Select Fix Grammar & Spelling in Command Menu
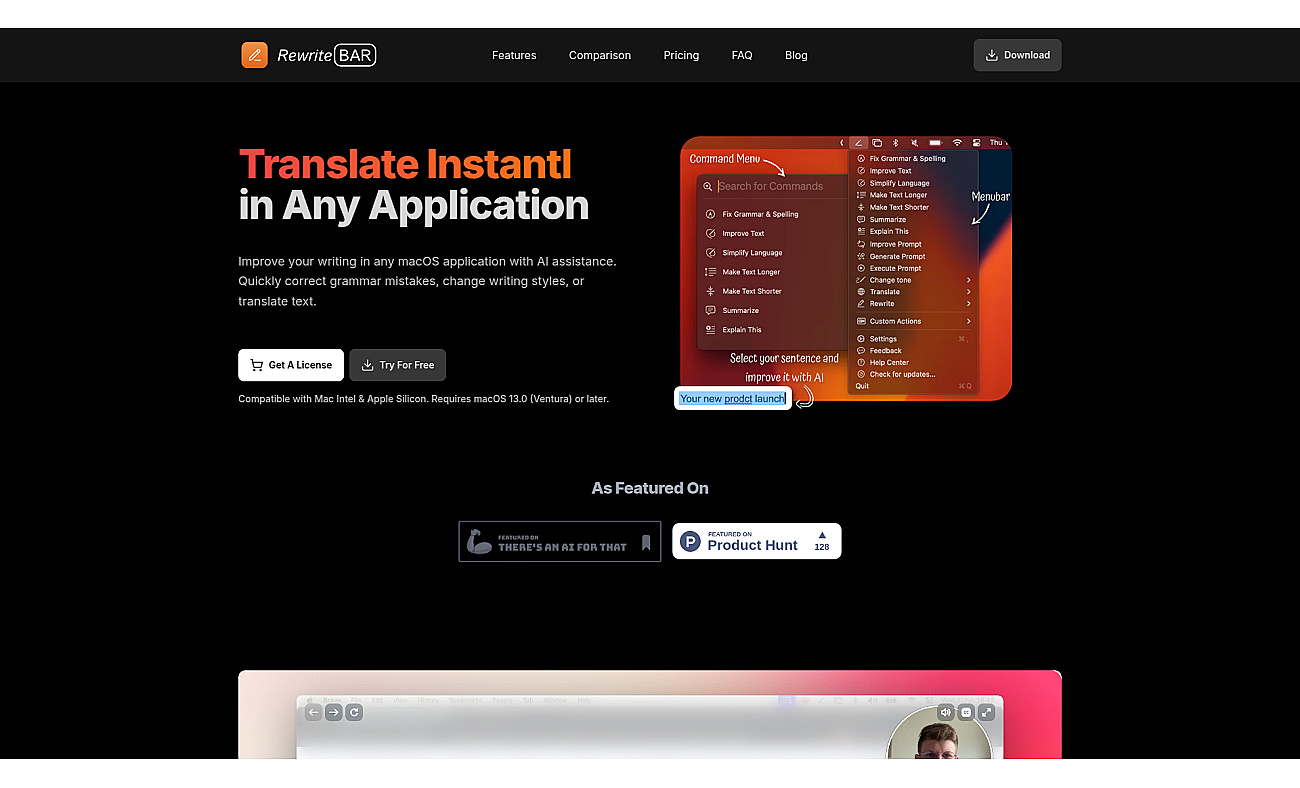Viewport: 1300px width, 788px height. coord(760,214)
